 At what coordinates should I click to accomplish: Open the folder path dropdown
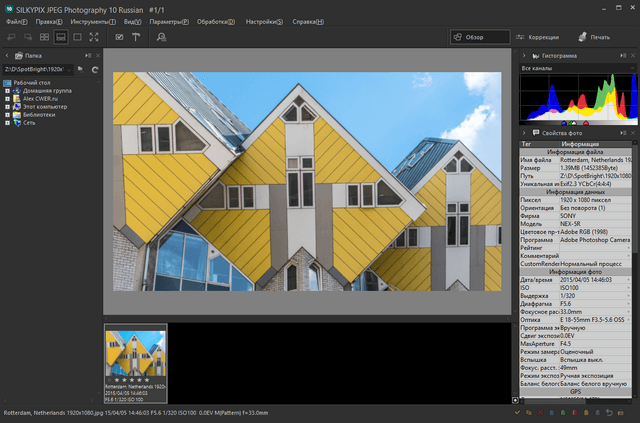[67, 69]
